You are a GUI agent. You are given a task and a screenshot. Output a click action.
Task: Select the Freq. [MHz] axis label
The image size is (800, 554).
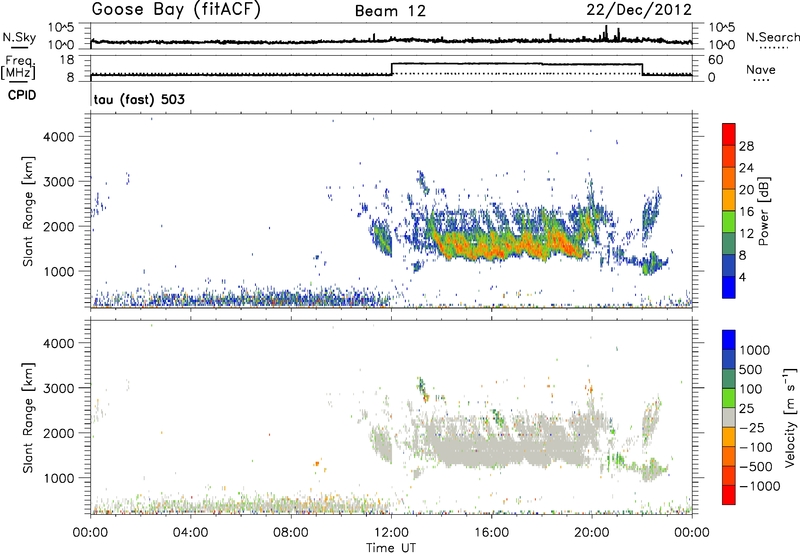(x=18, y=67)
